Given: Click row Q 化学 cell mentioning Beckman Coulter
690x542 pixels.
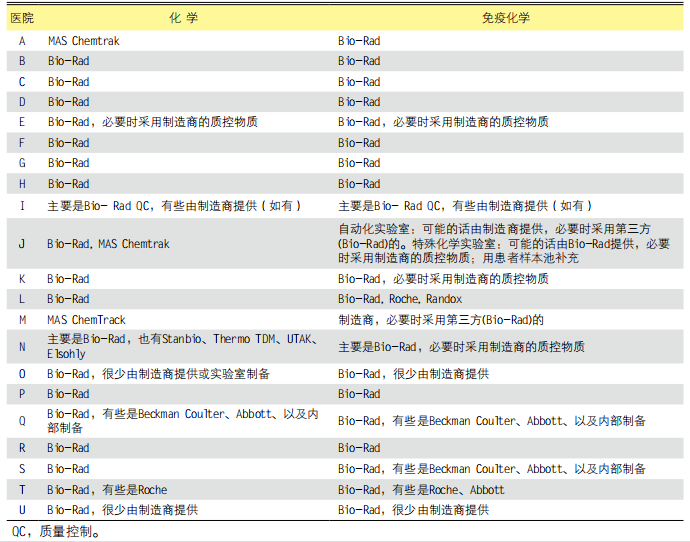Looking at the screenshot, I should click(183, 421).
